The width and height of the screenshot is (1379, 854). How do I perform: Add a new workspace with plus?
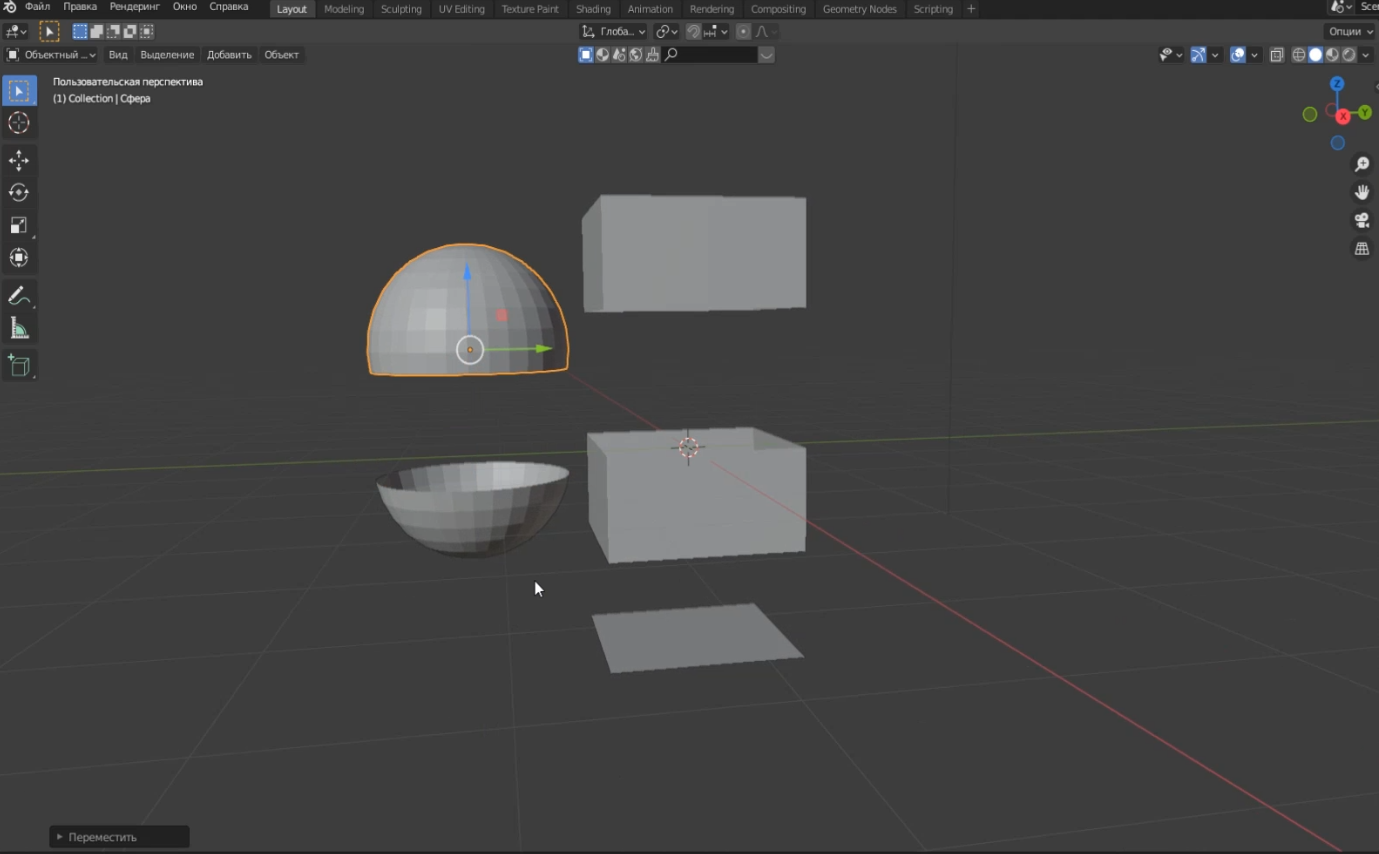click(970, 9)
